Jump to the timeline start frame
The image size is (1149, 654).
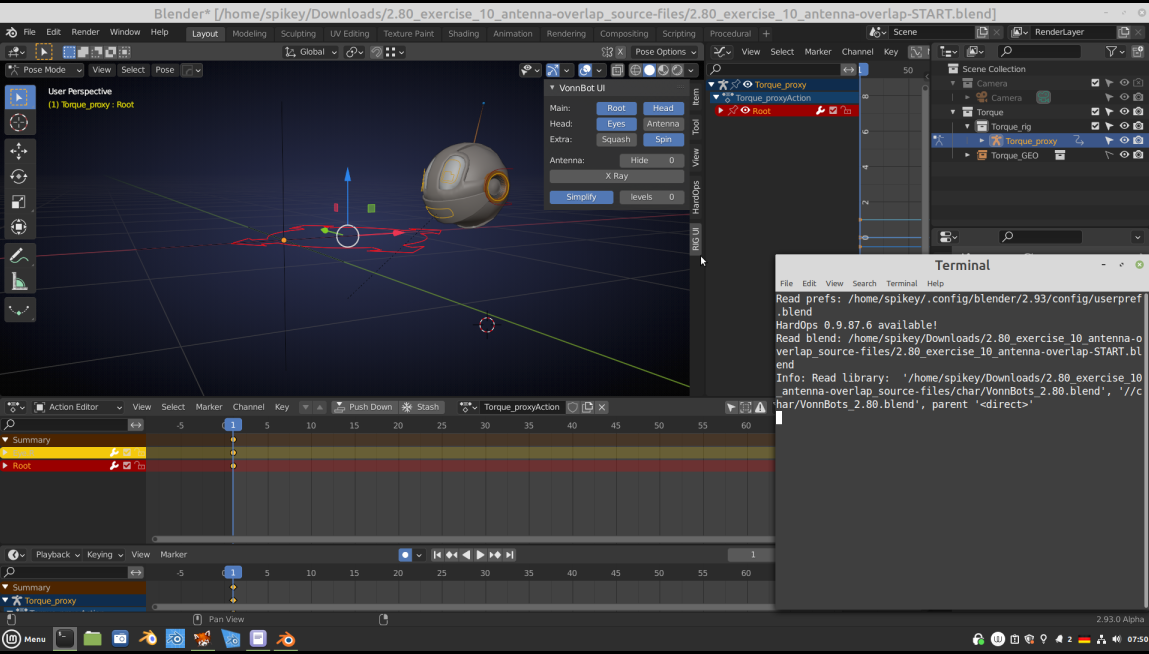pyautogui.click(x=437, y=555)
